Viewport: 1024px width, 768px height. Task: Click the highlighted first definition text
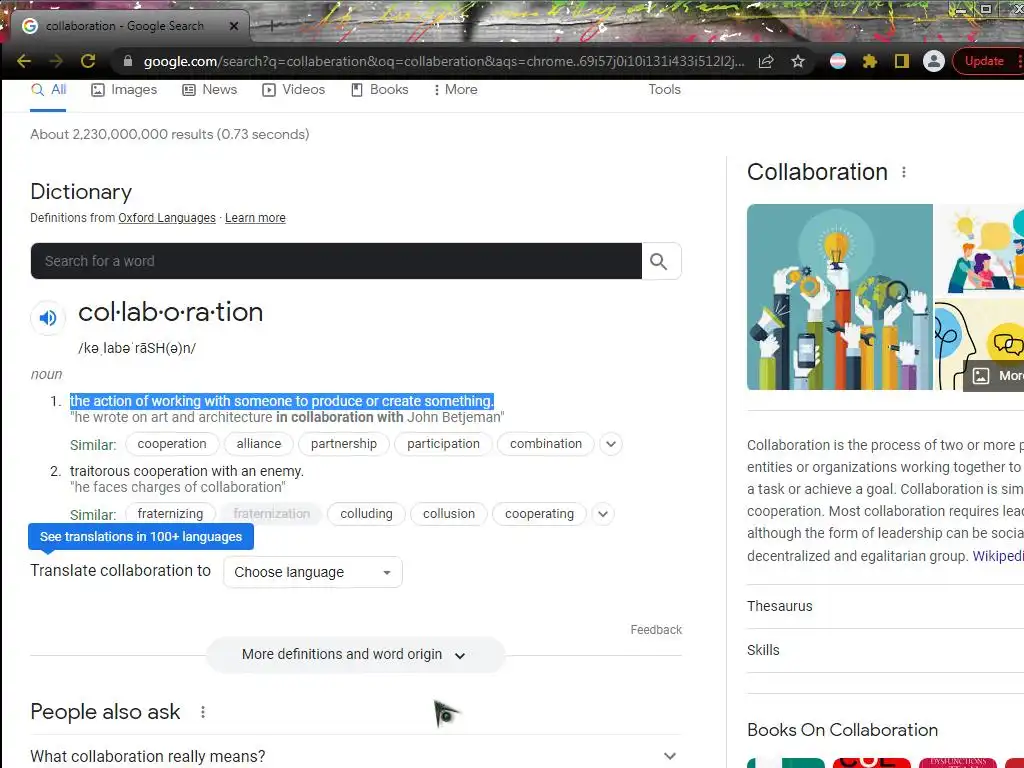(x=281, y=401)
